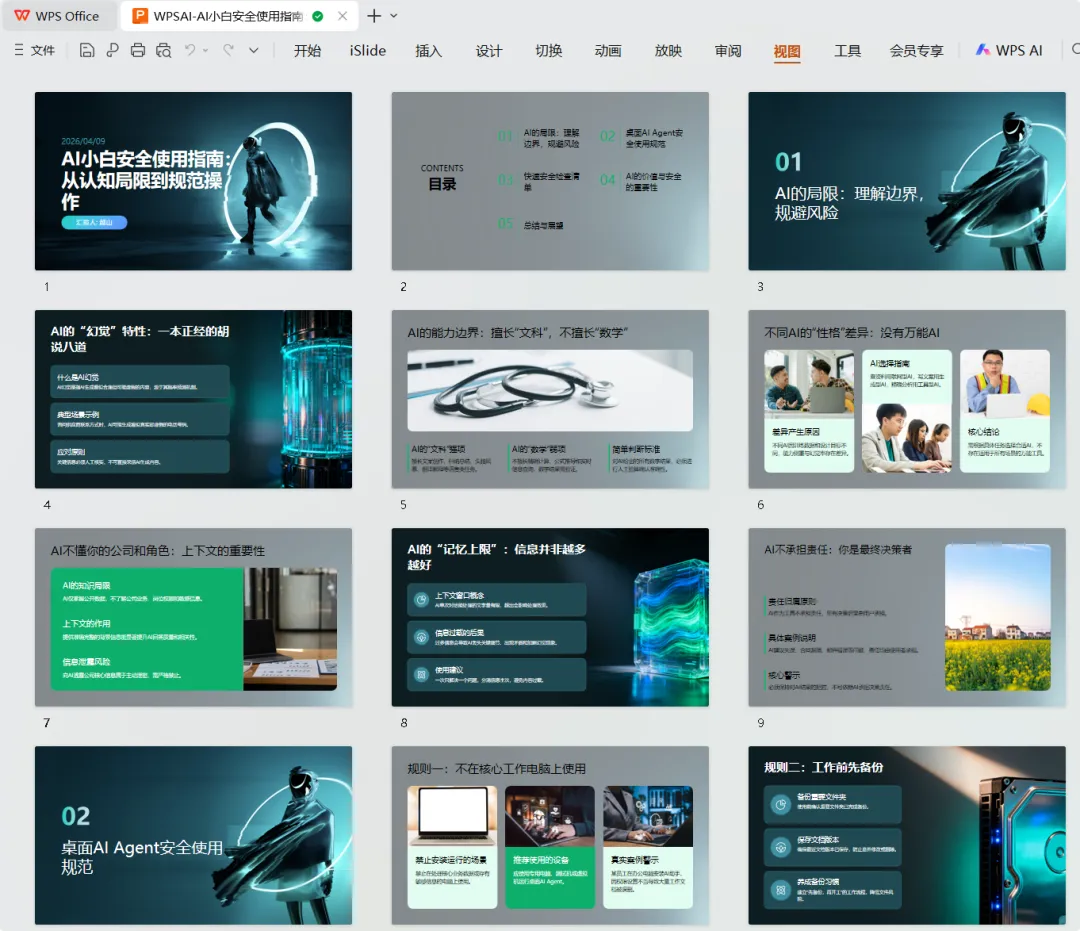Expand the undo history dropdown arrow
Viewport: 1080px width, 931px height.
(x=205, y=50)
